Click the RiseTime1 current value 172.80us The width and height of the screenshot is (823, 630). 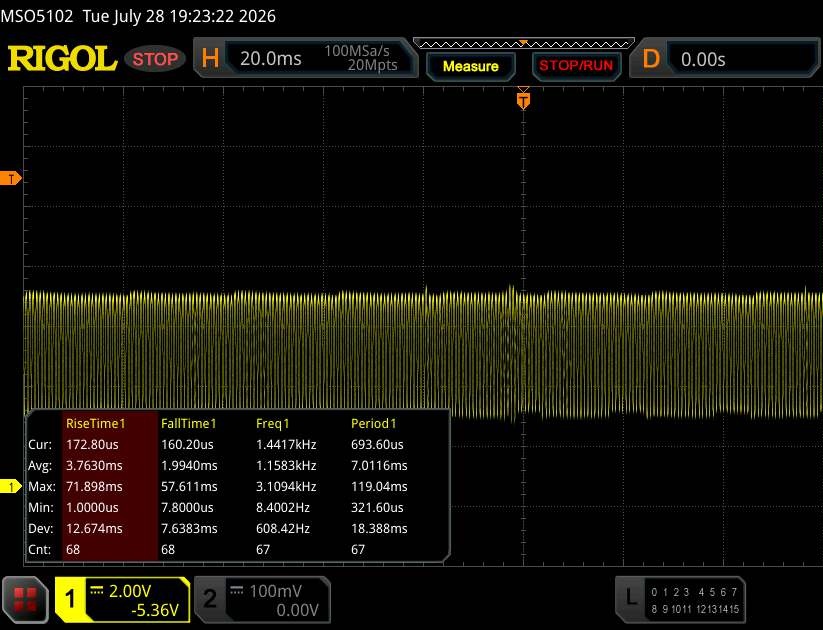(92, 445)
